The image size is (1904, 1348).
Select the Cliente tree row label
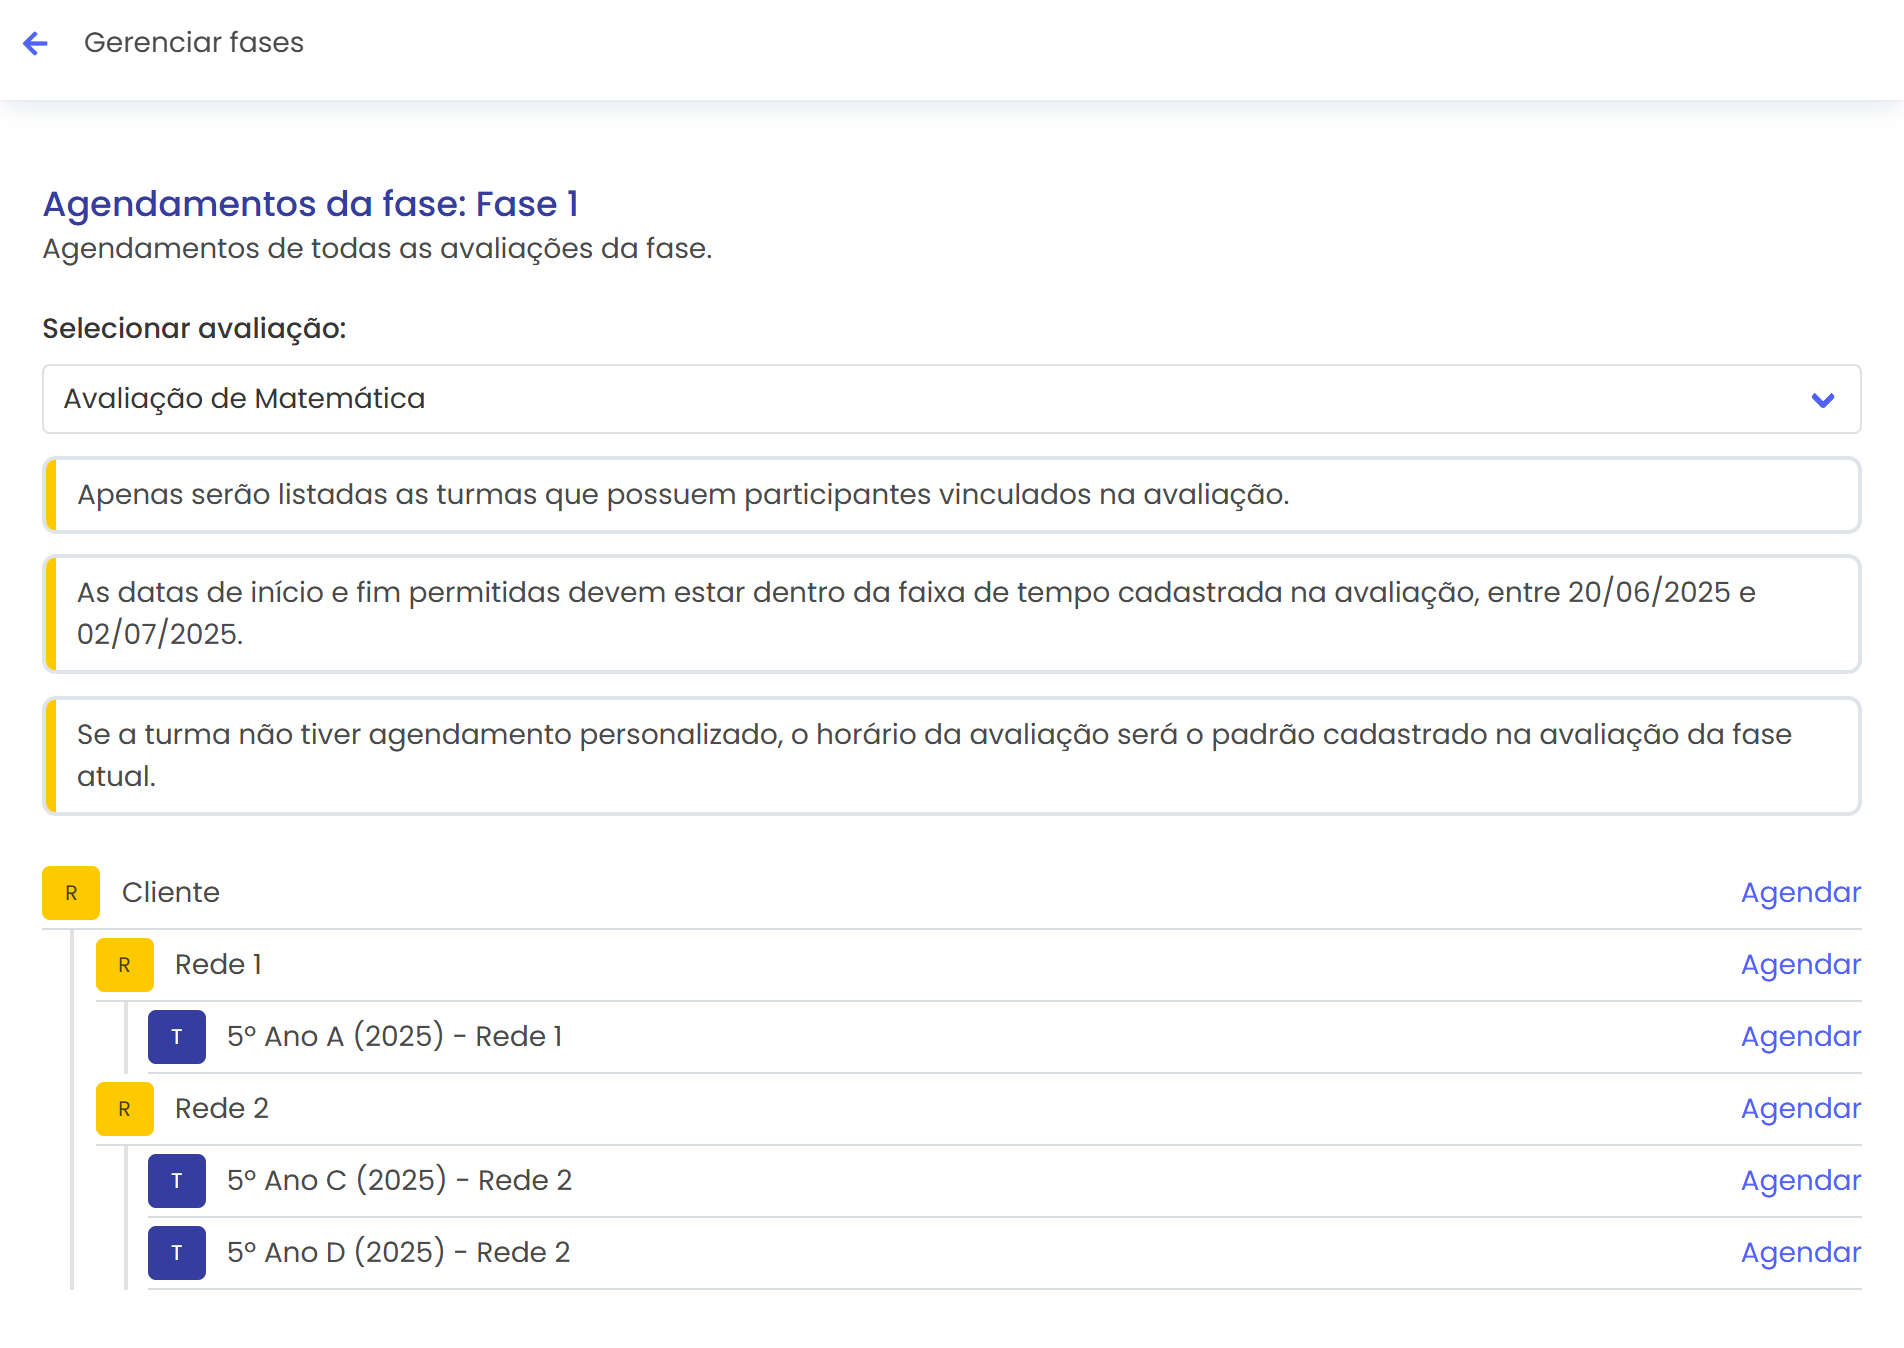[x=171, y=892]
